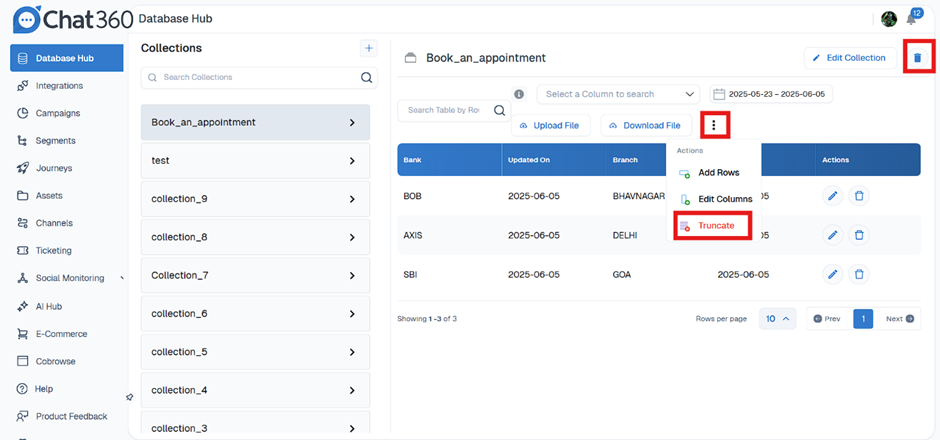The image size is (940, 440).
Task: Click the pencil edit icon for BOB row
Action: pos(832,196)
